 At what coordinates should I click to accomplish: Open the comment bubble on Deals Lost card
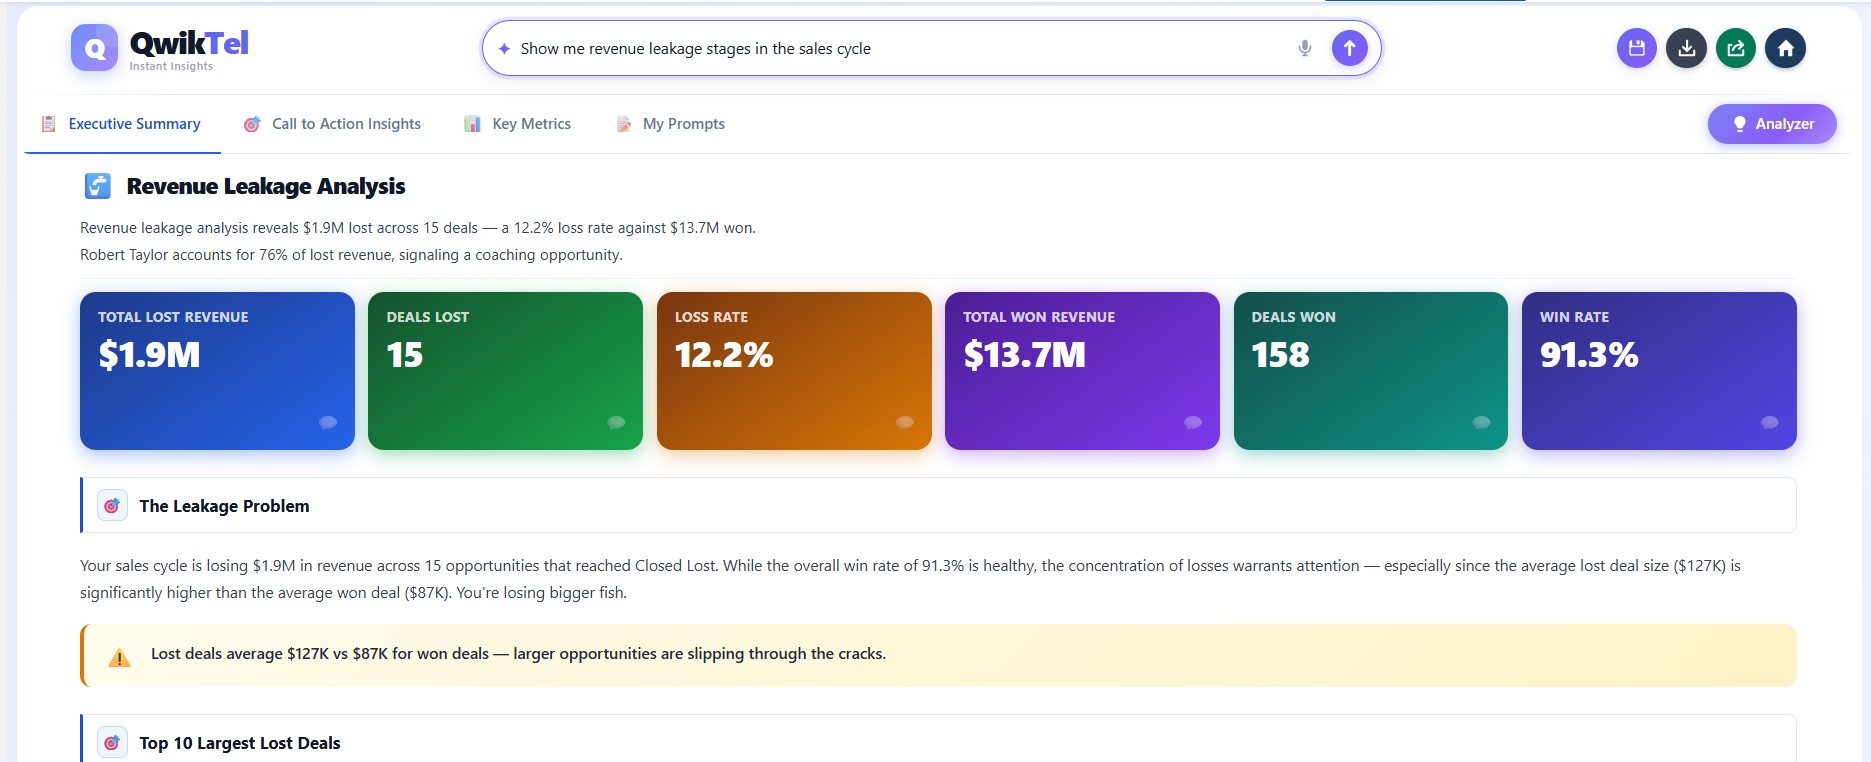[616, 422]
